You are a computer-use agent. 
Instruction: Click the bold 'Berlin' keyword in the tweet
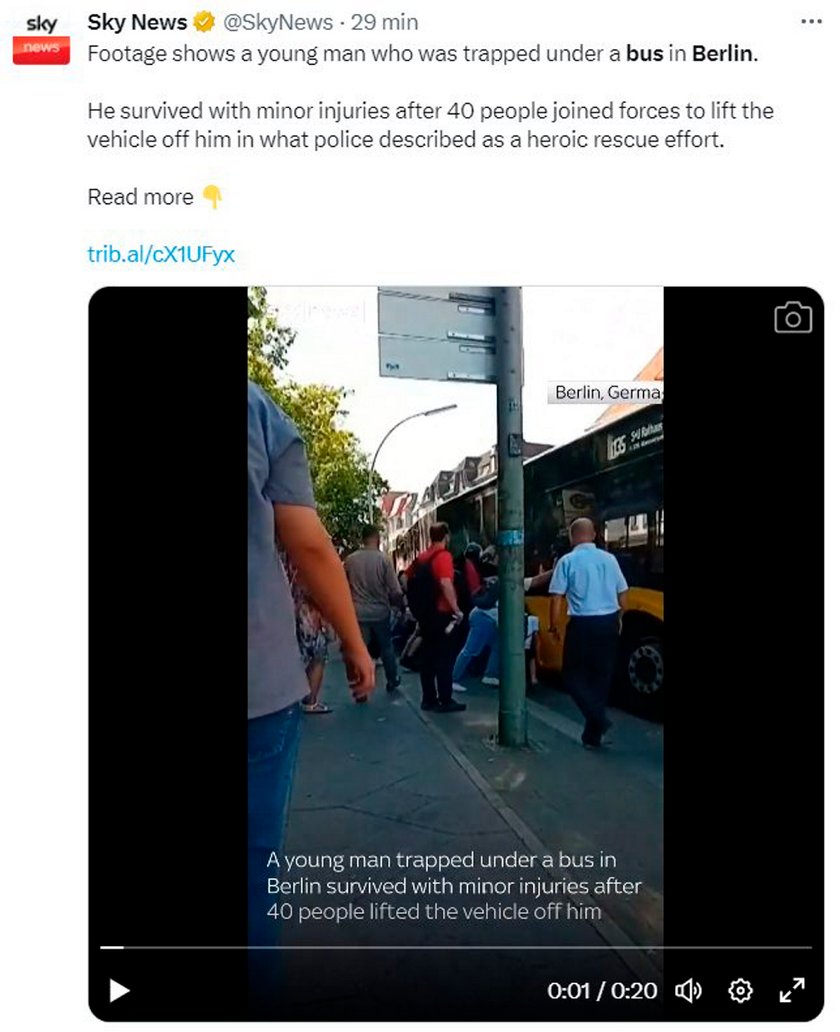(722, 53)
